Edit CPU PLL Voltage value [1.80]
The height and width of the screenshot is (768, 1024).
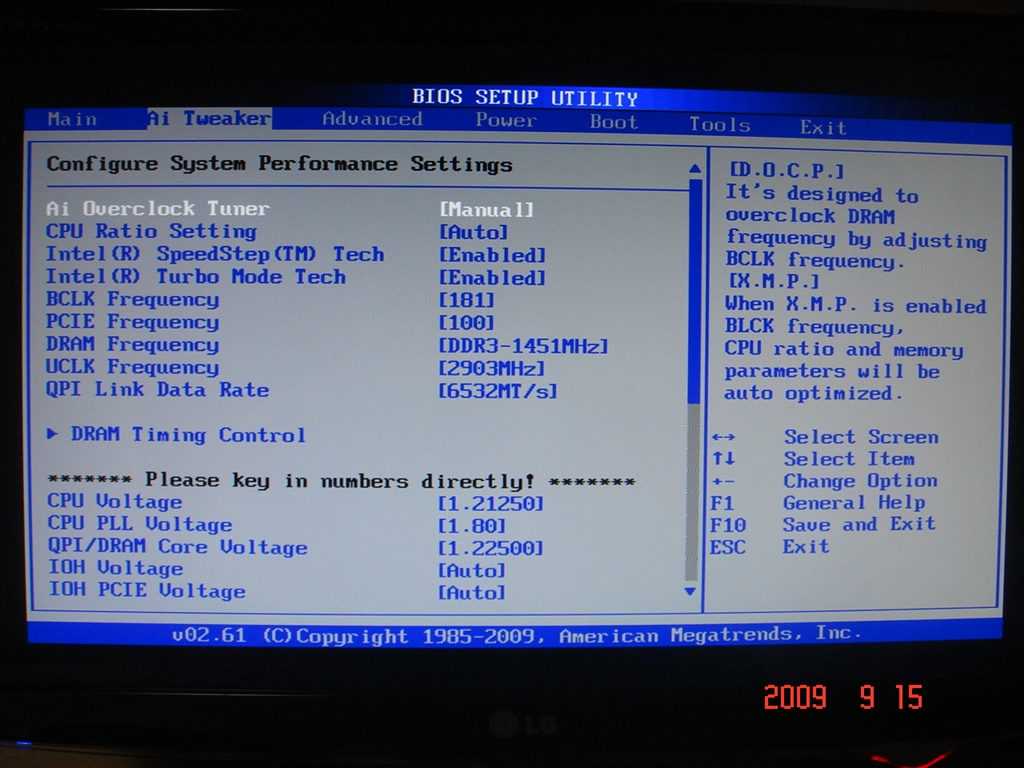[x=472, y=526]
